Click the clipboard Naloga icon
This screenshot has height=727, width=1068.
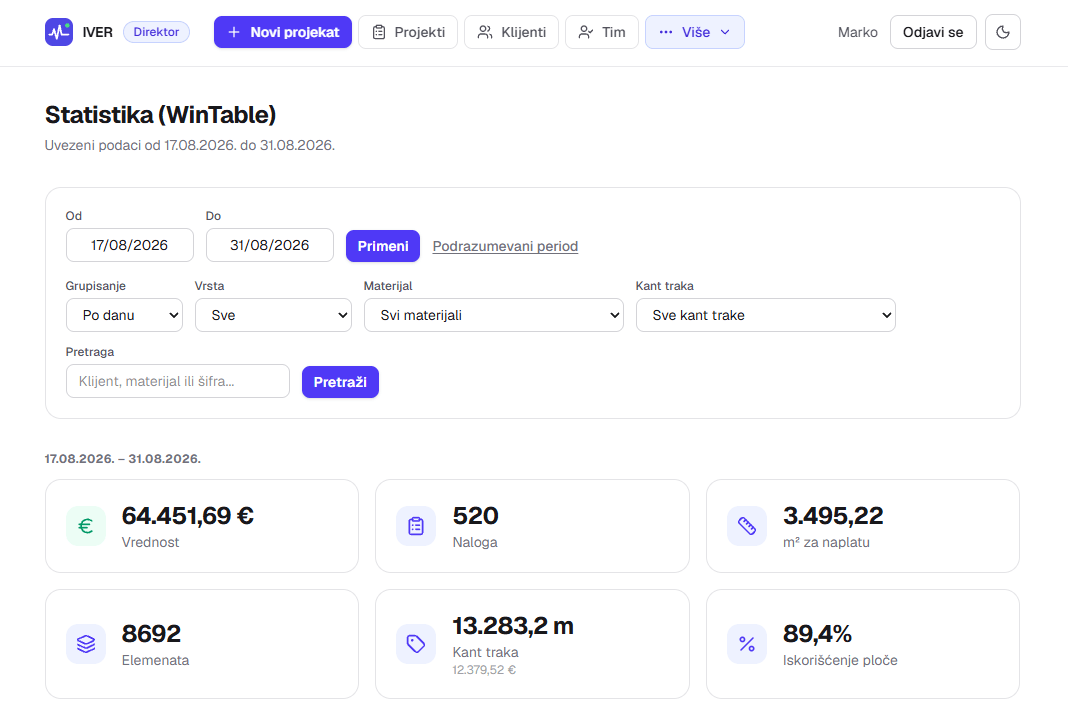[416, 526]
